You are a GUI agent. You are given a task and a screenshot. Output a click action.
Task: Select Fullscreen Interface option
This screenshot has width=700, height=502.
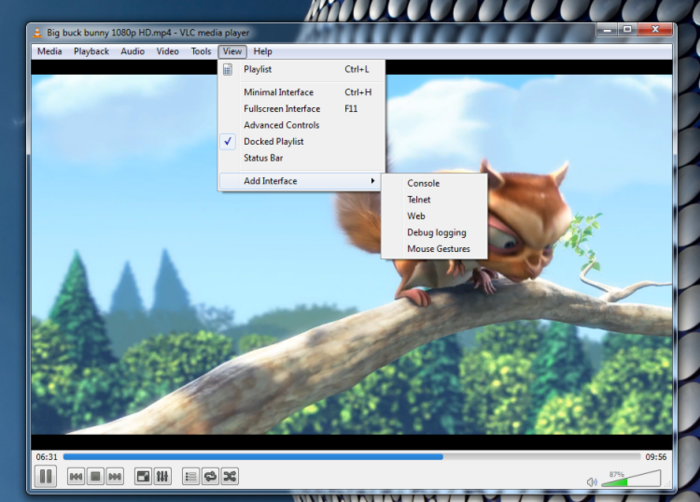[302, 109]
